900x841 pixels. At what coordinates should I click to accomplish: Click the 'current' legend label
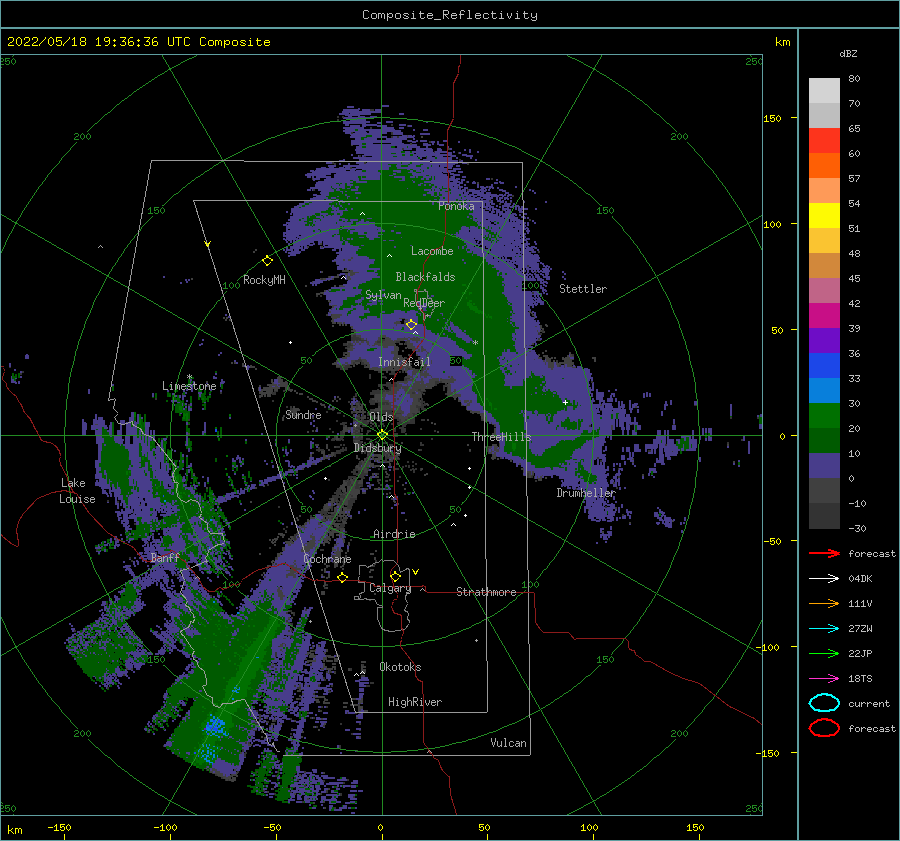869,704
